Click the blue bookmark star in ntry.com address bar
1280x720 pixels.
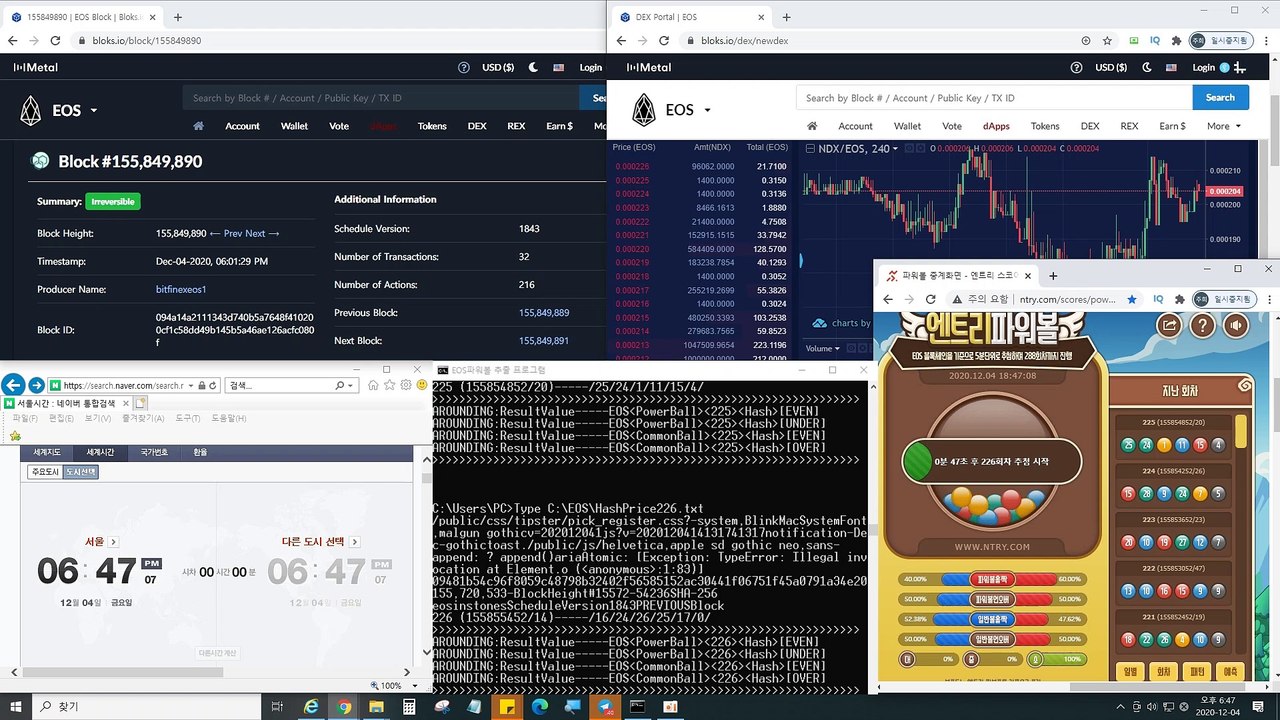coord(1132,299)
